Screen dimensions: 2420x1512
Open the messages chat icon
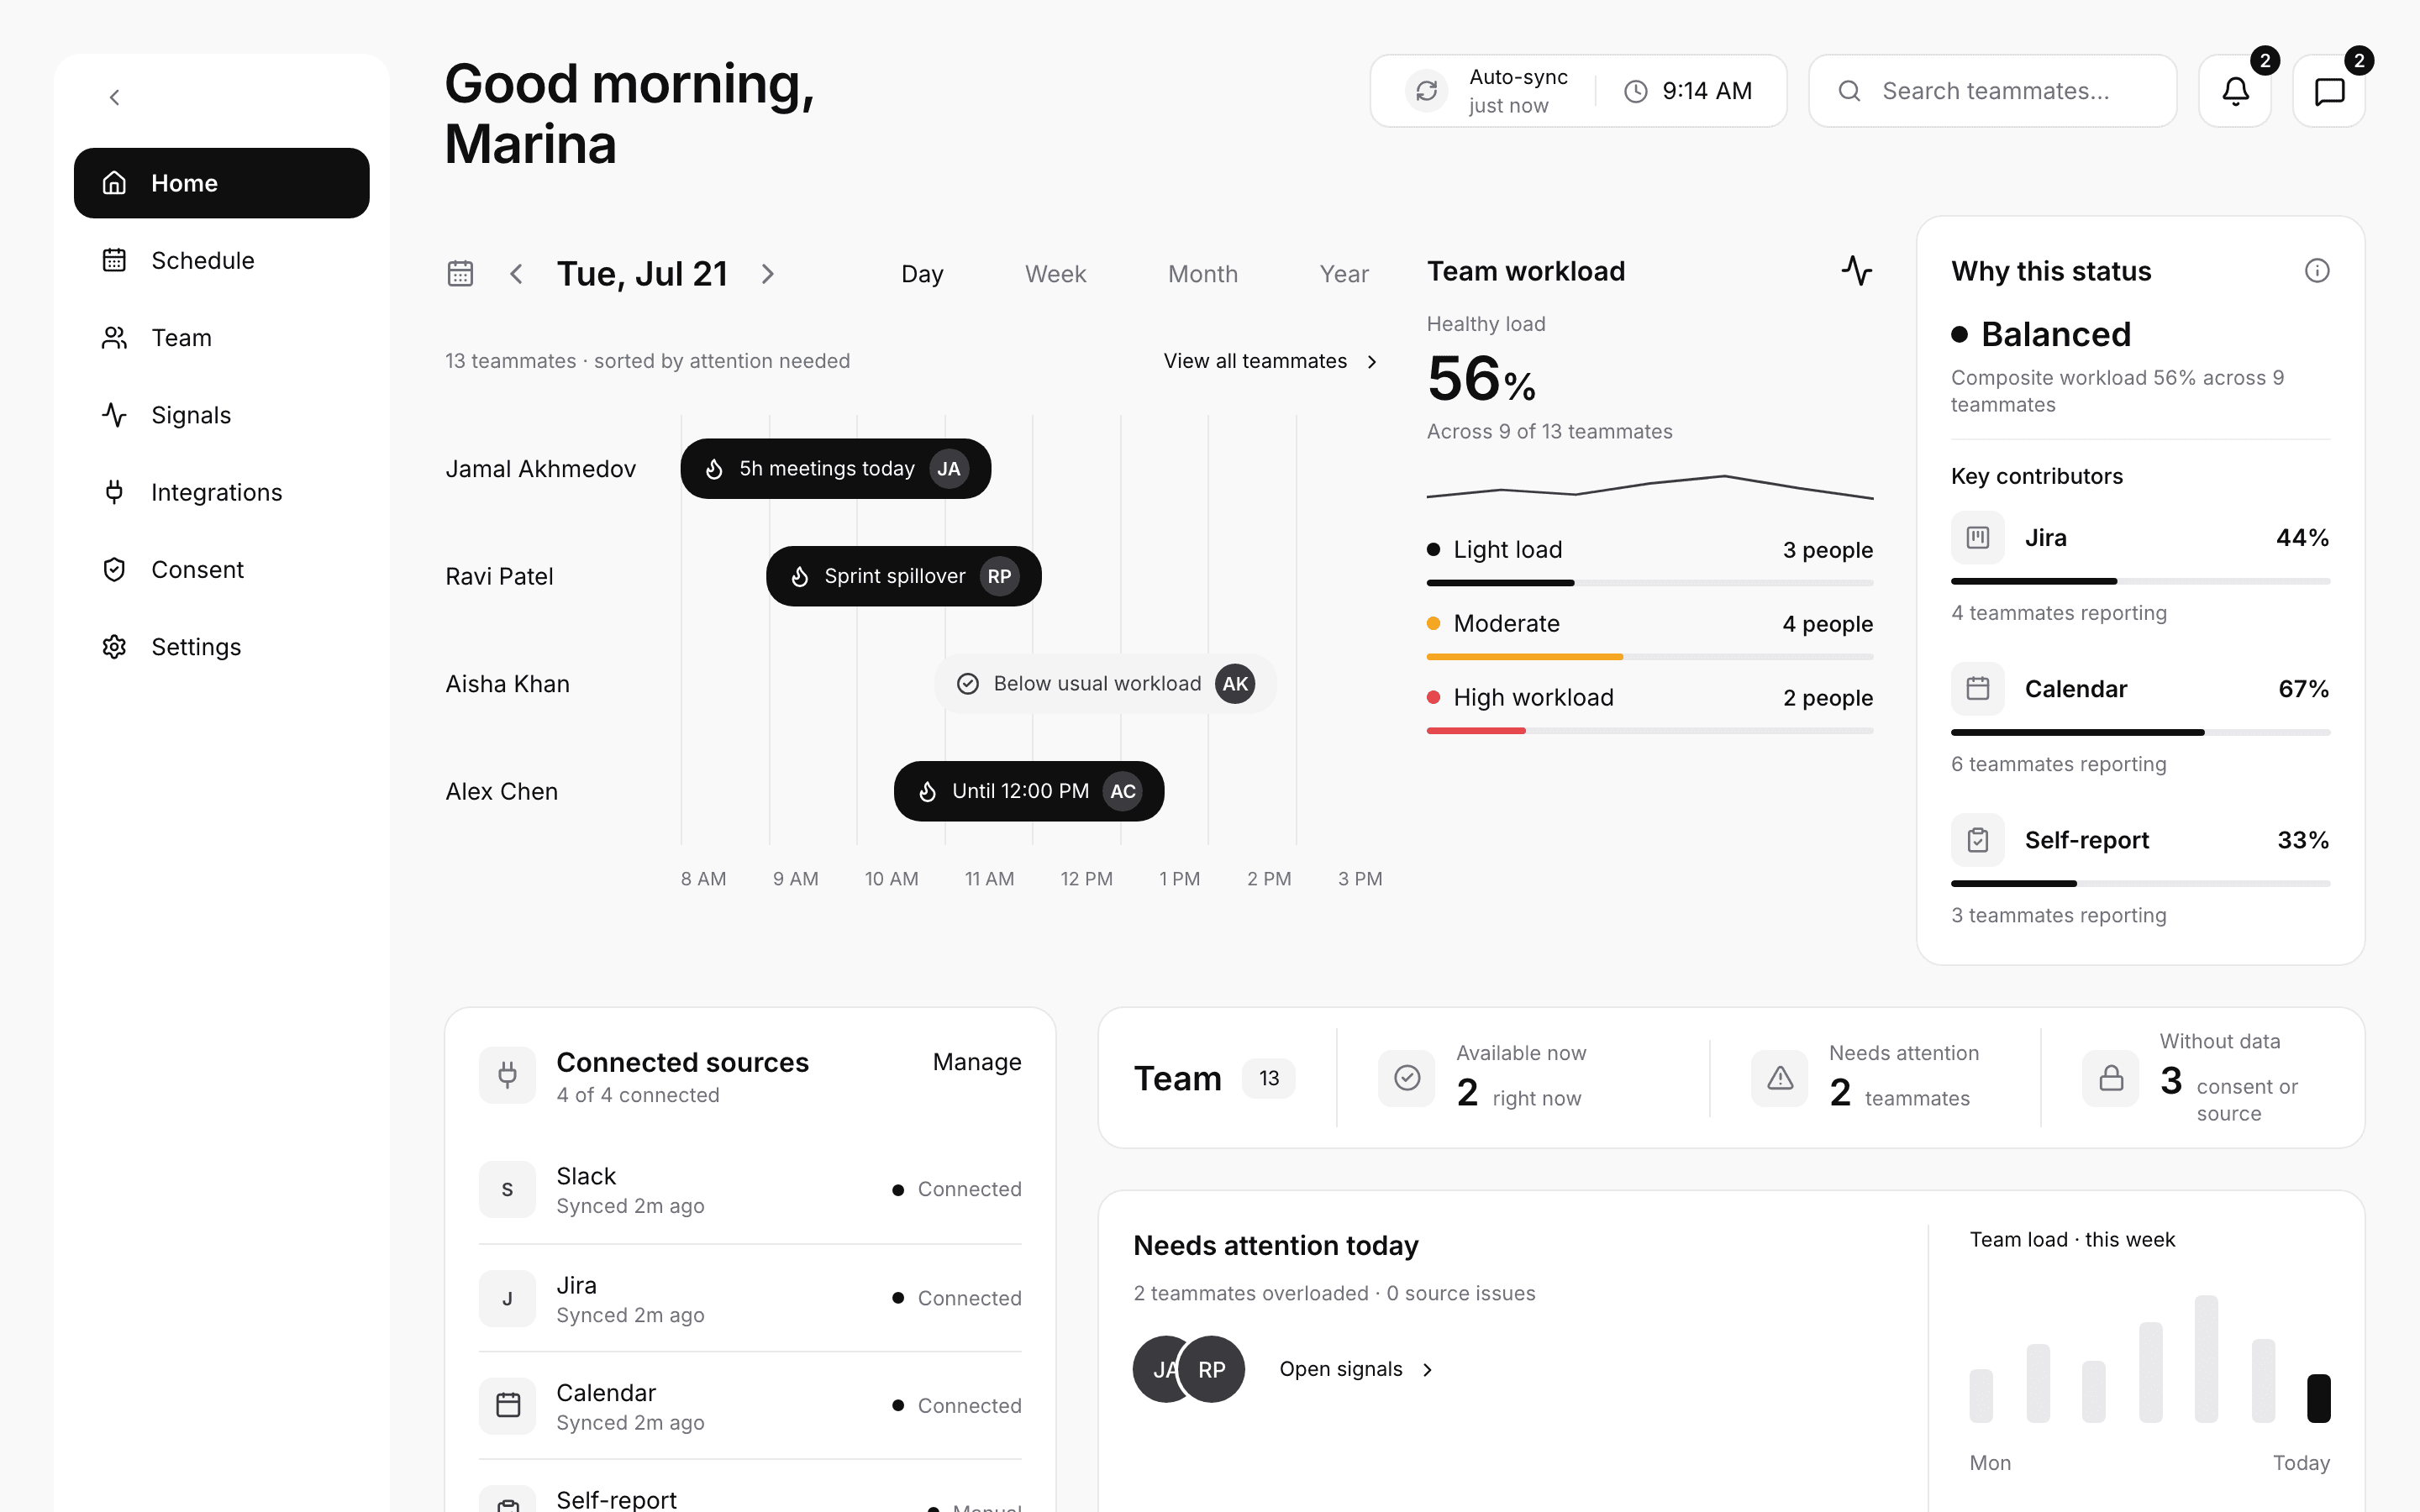2329,91
